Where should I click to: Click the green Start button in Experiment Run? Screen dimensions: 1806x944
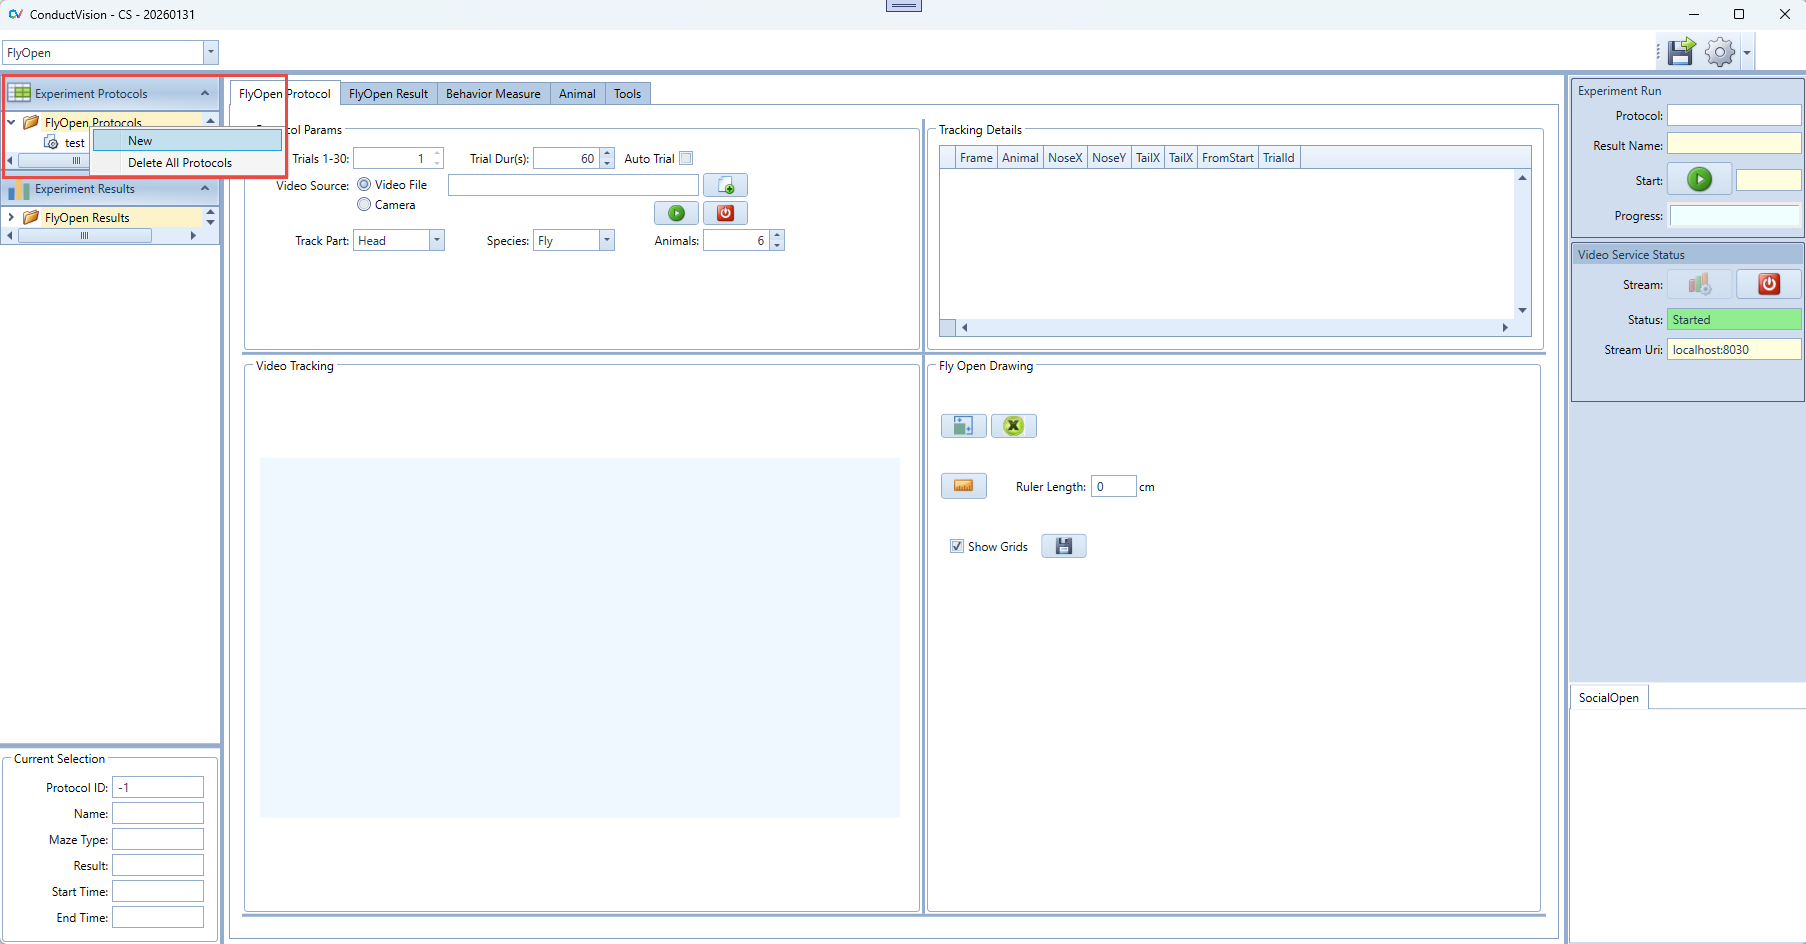click(1699, 180)
